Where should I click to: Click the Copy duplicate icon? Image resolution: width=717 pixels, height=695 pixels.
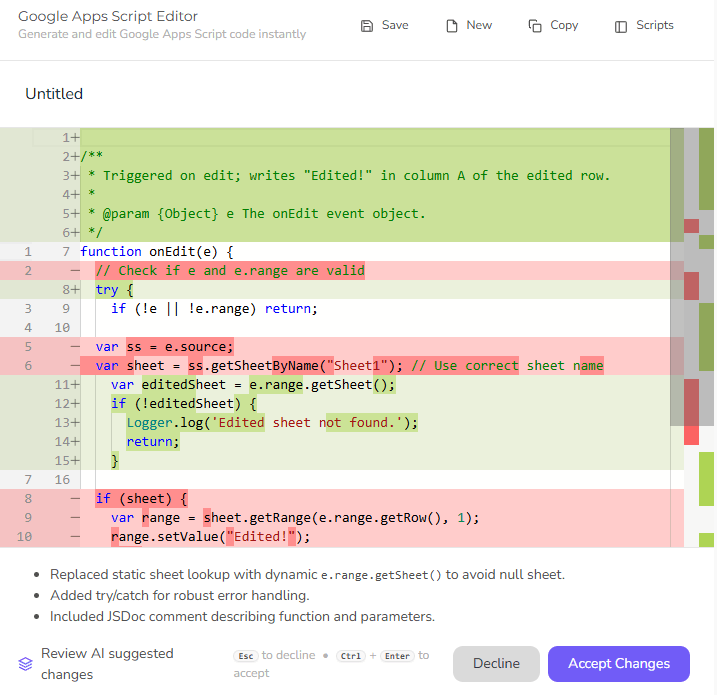(x=535, y=26)
